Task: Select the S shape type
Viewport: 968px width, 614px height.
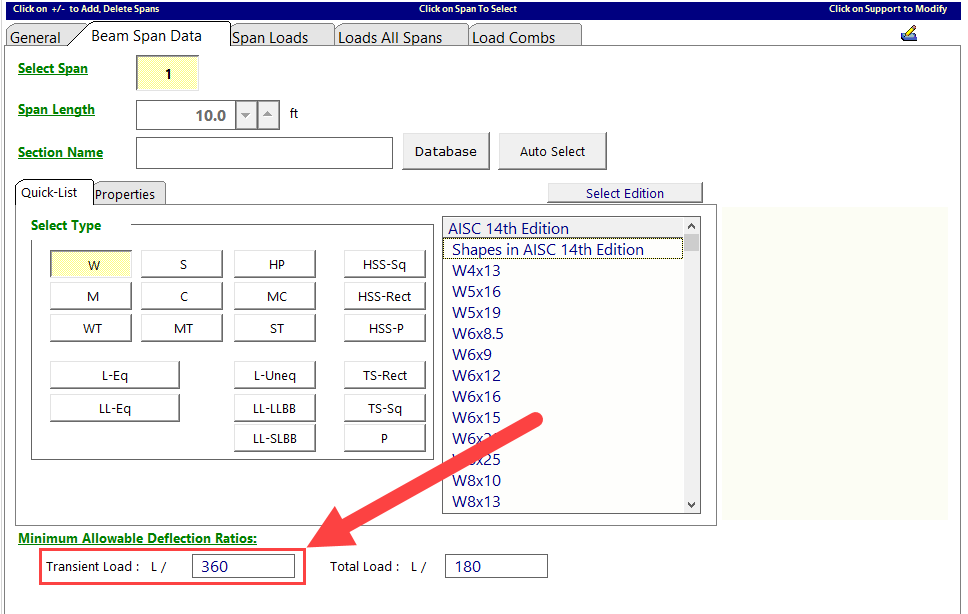Action: [182, 265]
